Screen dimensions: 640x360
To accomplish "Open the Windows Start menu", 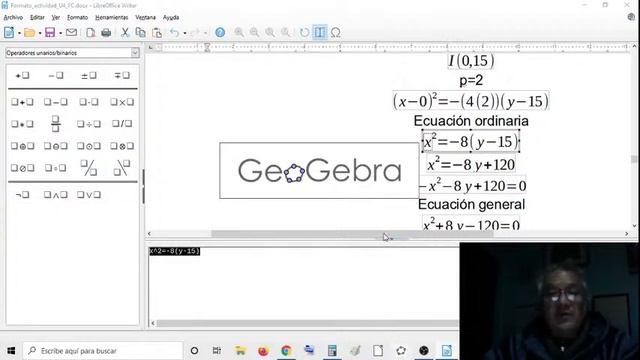I will (x=11, y=351).
